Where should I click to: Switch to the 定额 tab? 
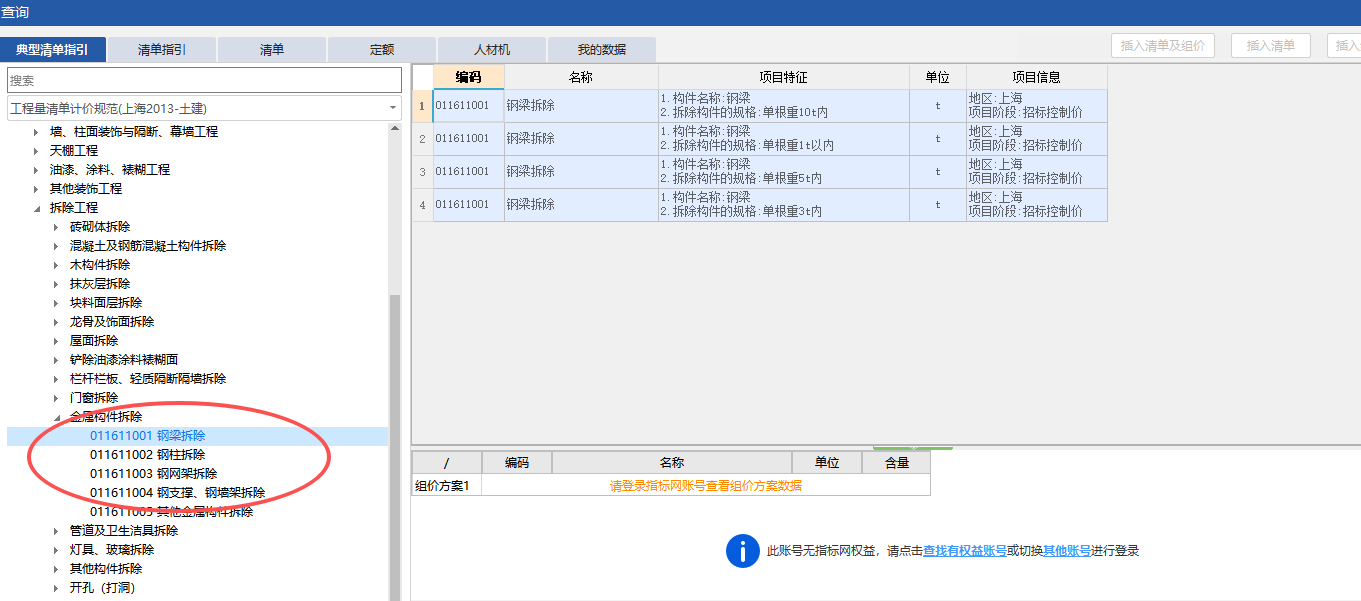[381, 48]
